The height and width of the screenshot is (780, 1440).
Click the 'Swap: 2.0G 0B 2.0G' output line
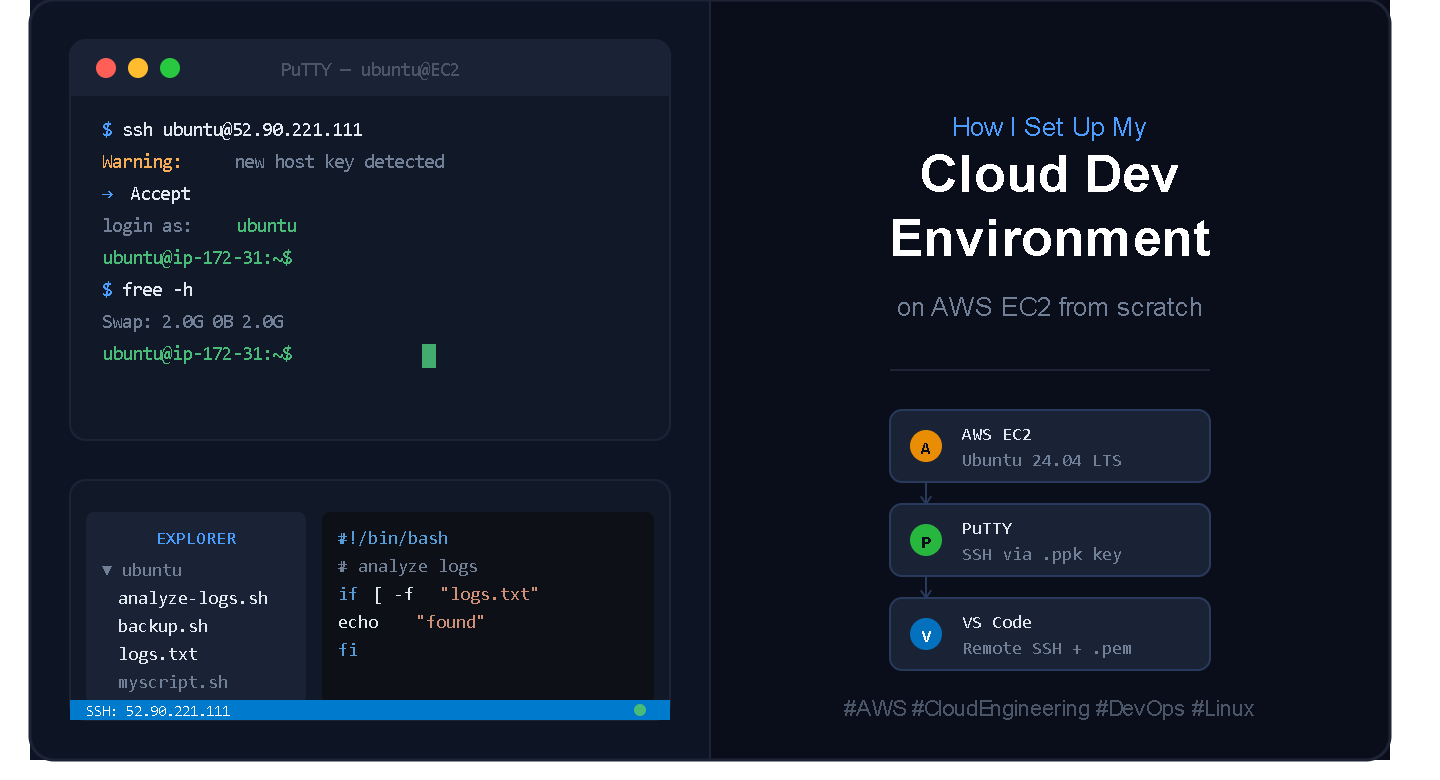[x=193, y=322]
